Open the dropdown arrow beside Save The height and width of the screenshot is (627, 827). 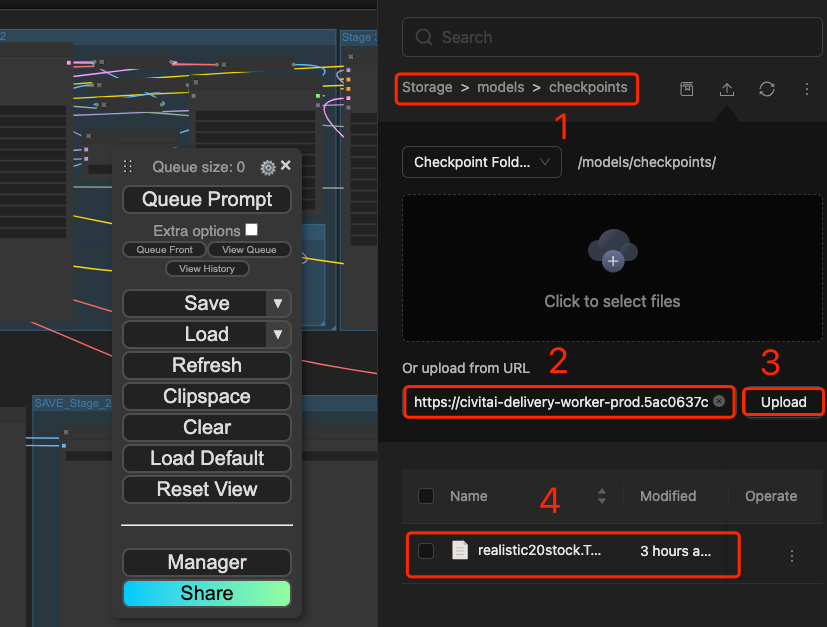pos(278,303)
